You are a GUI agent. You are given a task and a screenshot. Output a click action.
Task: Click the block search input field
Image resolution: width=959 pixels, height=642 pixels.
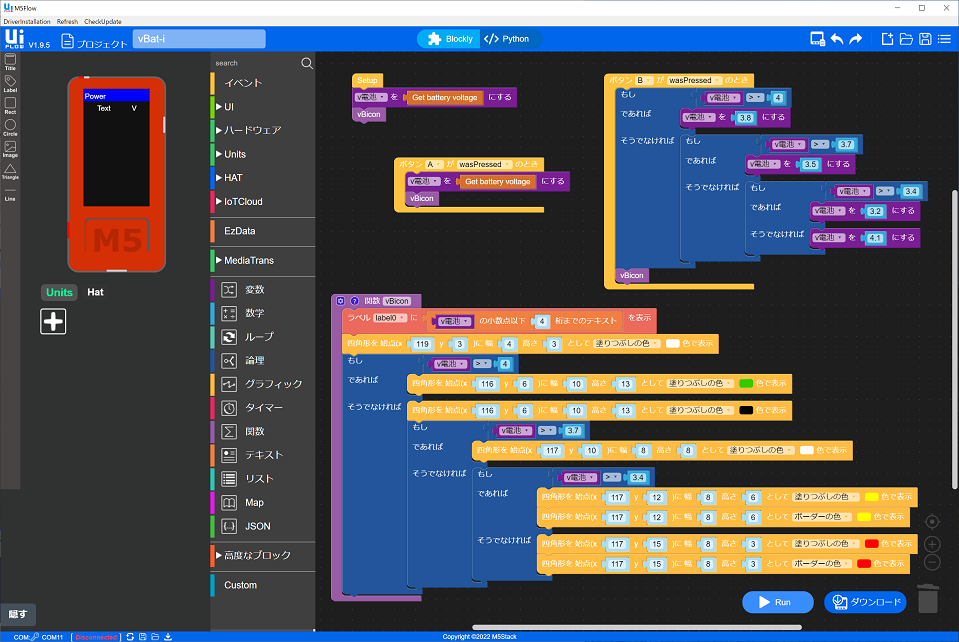(x=256, y=63)
